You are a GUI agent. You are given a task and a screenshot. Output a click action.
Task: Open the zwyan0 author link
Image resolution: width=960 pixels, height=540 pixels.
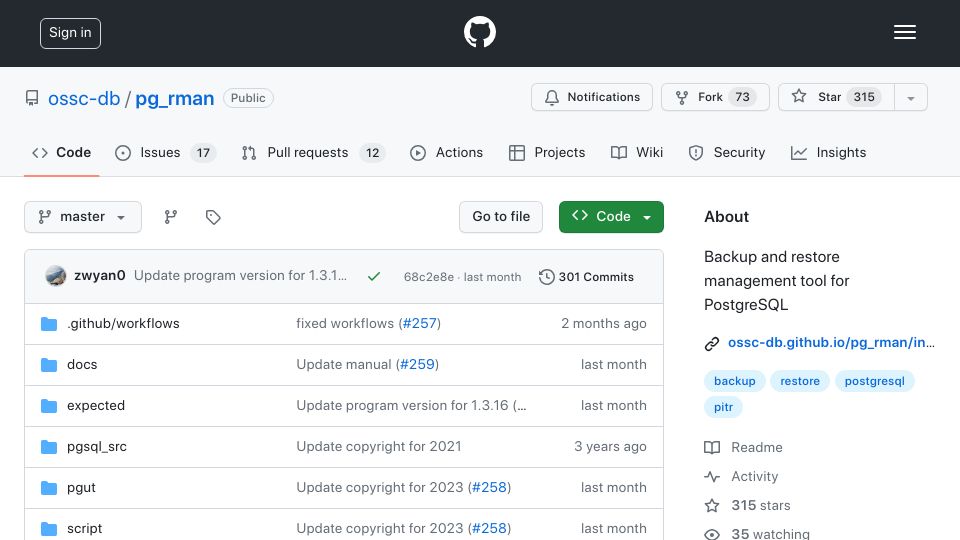click(x=100, y=276)
